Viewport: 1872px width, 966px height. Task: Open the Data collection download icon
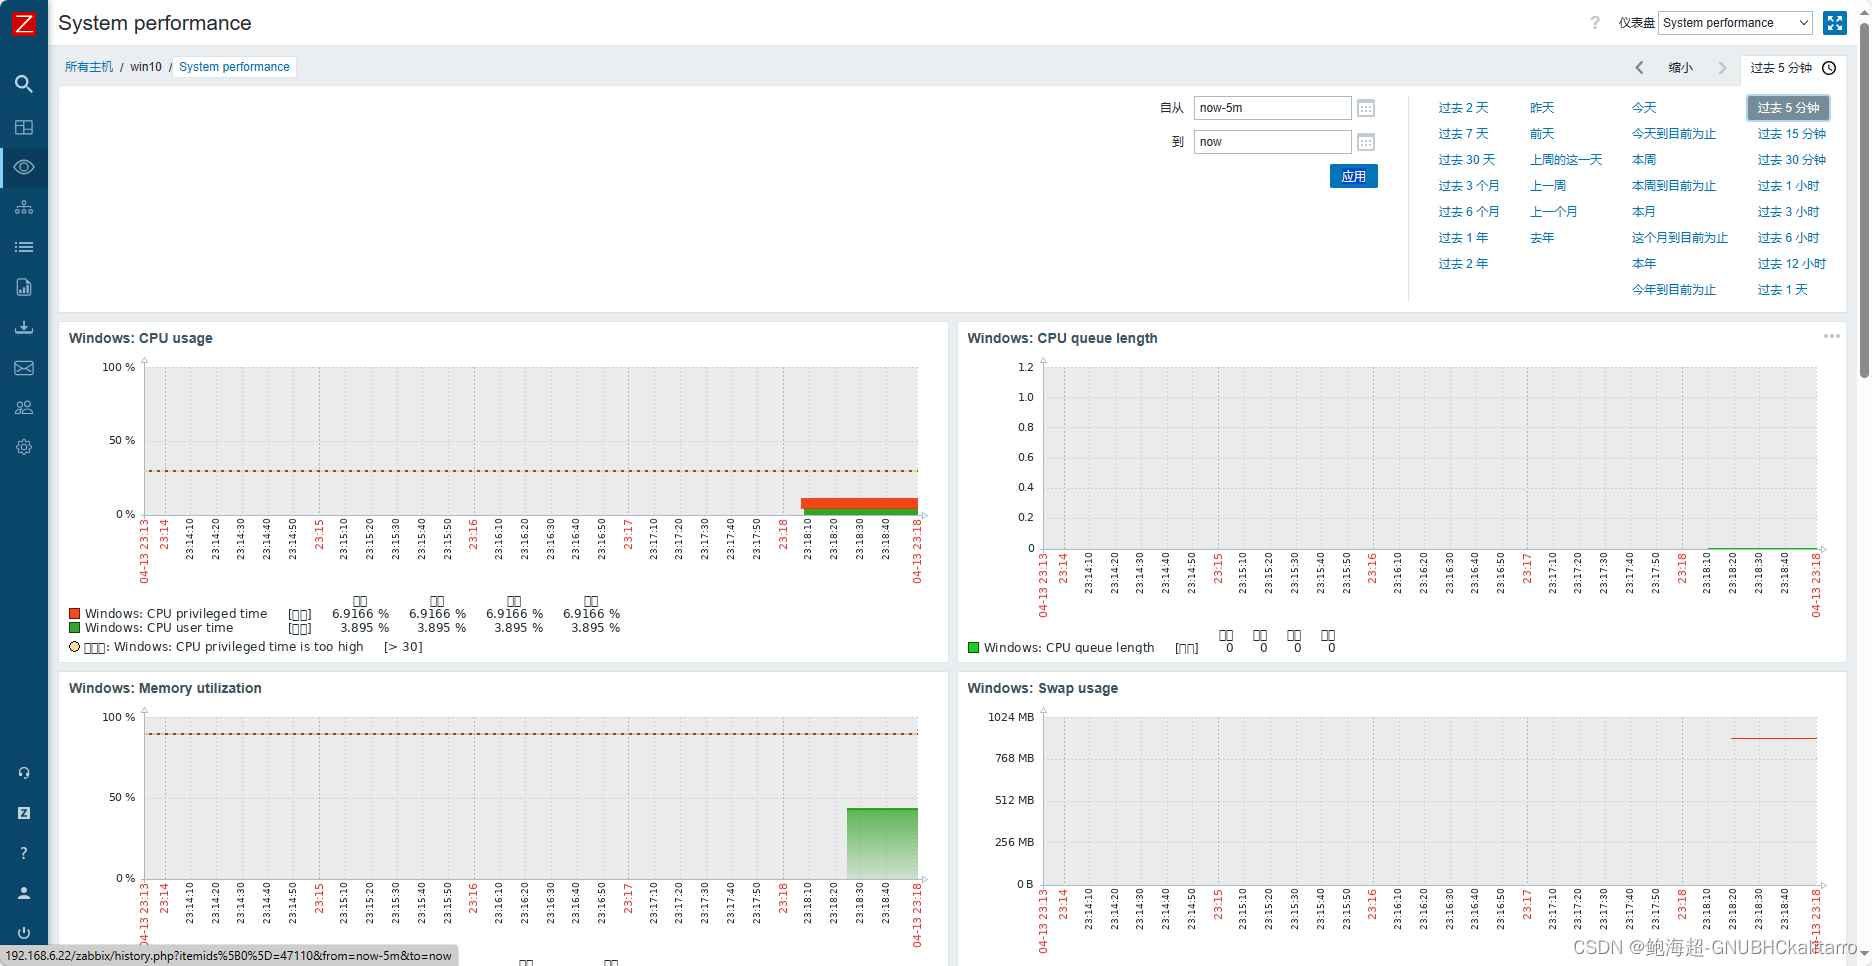tap(24, 327)
